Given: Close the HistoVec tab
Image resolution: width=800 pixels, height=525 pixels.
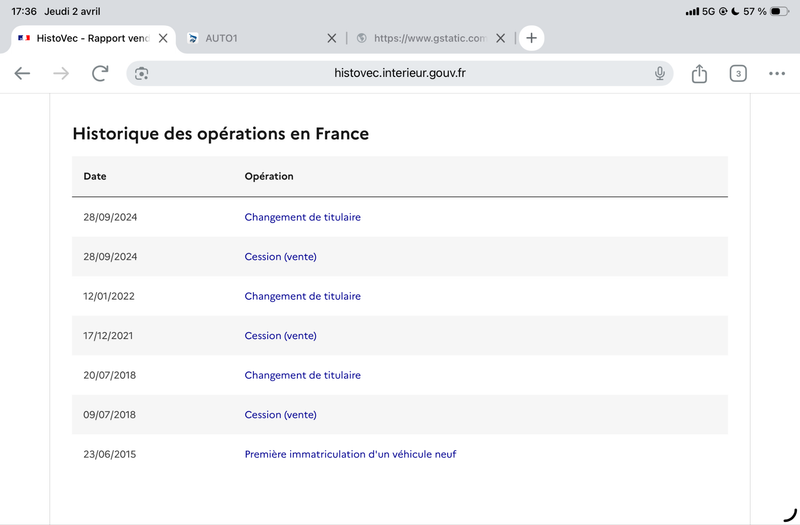Looking at the screenshot, I should point(163,38).
